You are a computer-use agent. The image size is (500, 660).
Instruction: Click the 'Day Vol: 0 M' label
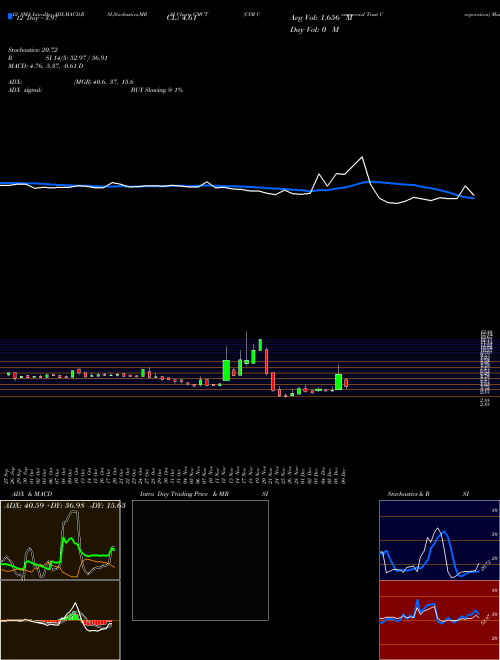point(314,30)
